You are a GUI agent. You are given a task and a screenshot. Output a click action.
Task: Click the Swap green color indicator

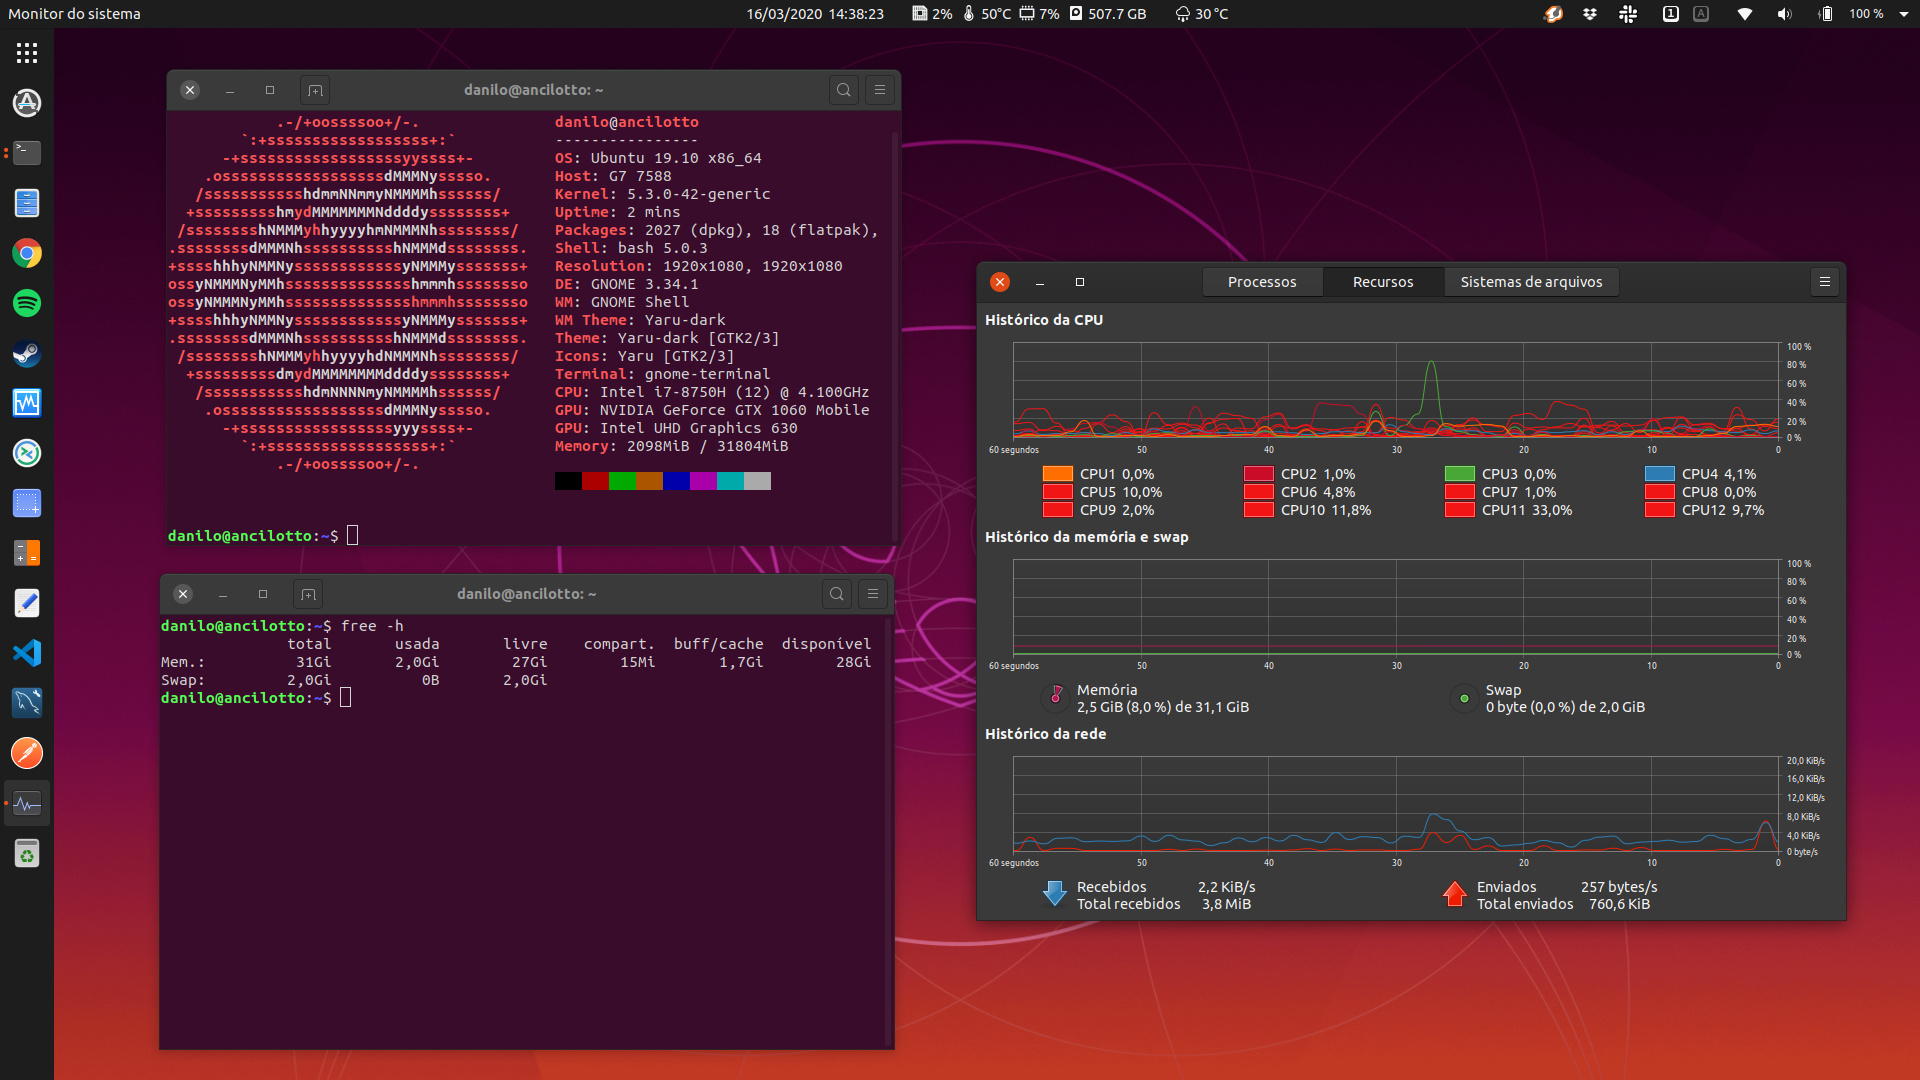click(x=1464, y=698)
